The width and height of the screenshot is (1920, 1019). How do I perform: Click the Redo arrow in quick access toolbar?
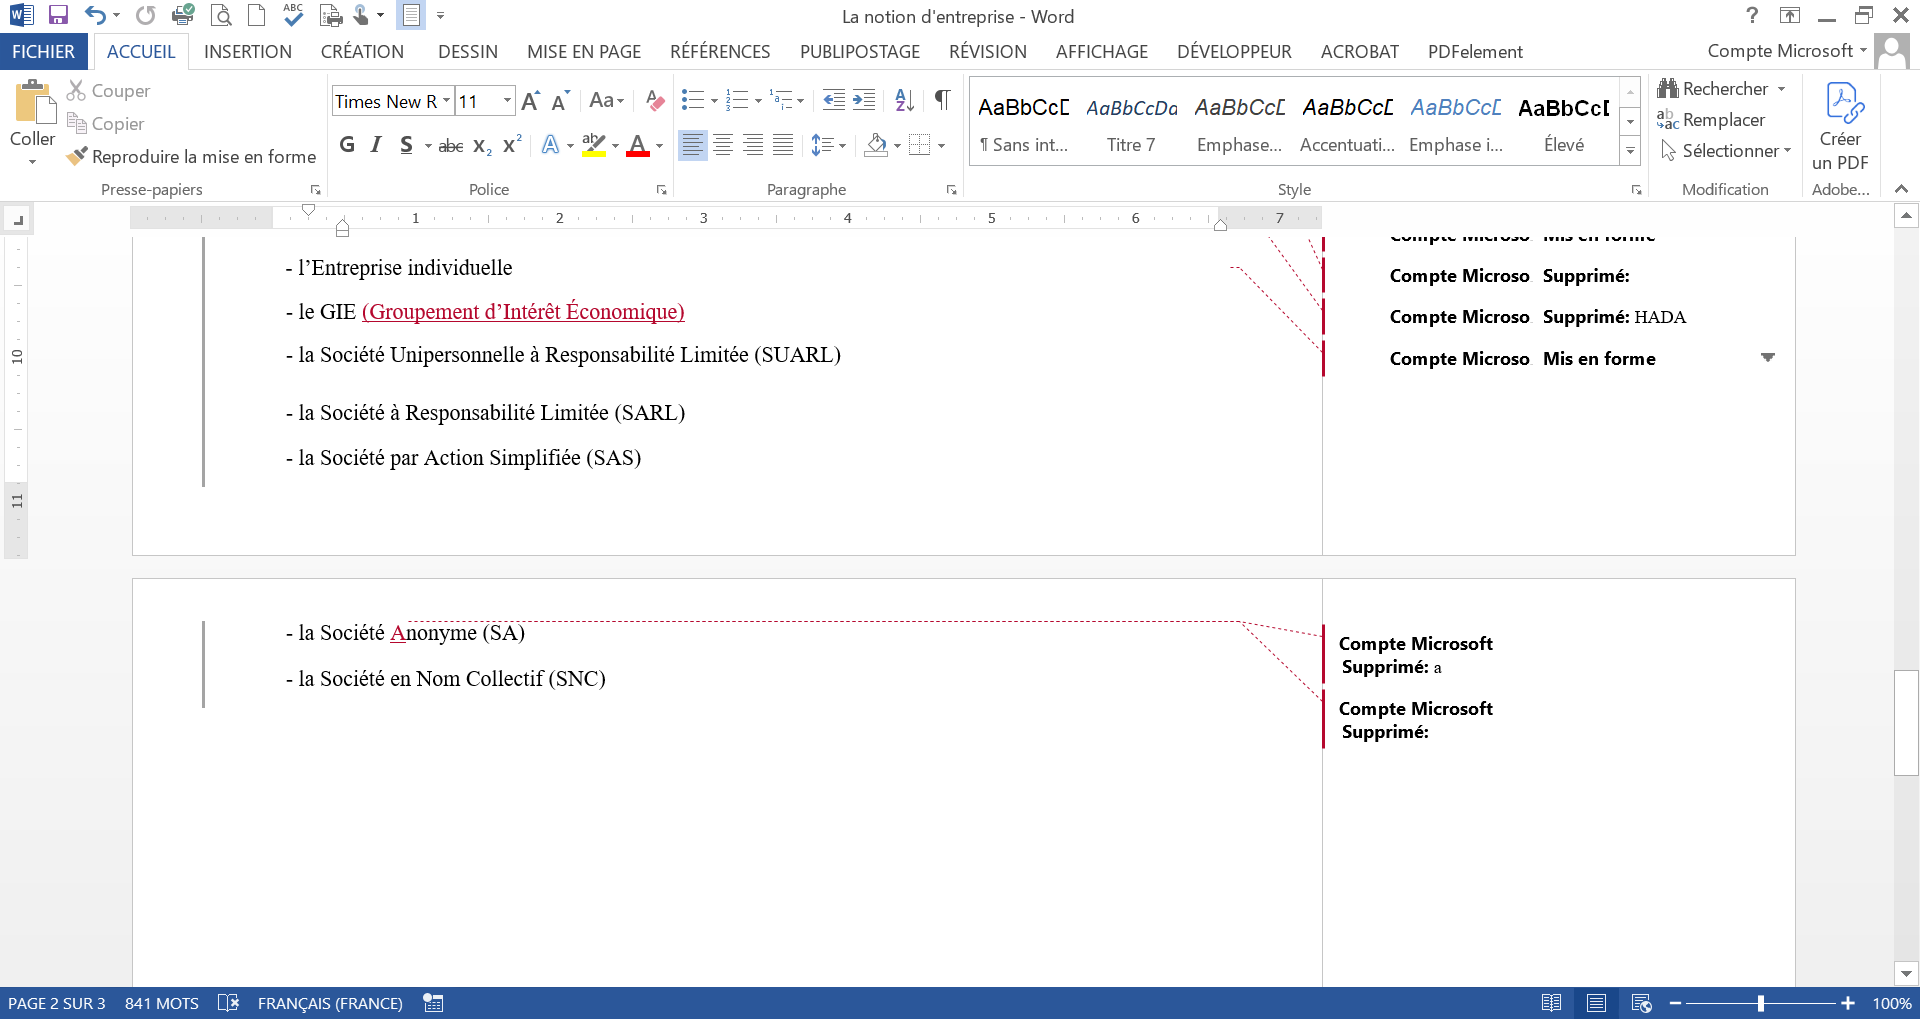146,15
